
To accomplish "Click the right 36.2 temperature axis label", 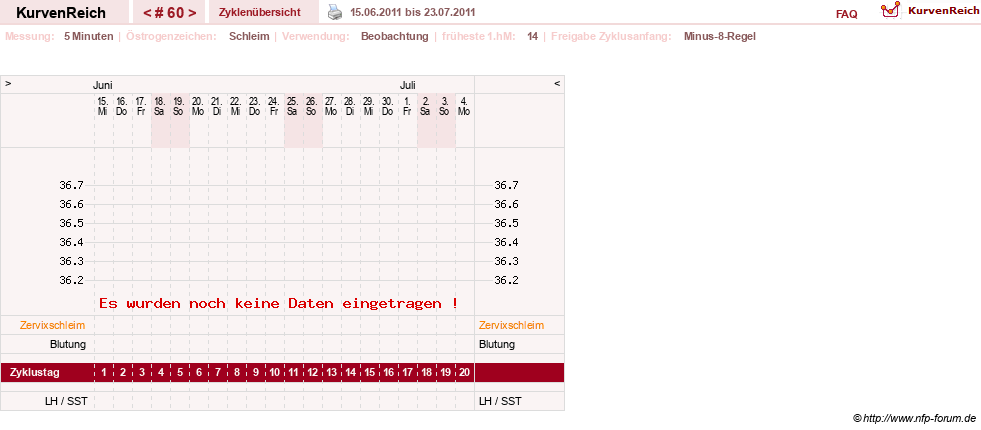I will coord(506,280).
